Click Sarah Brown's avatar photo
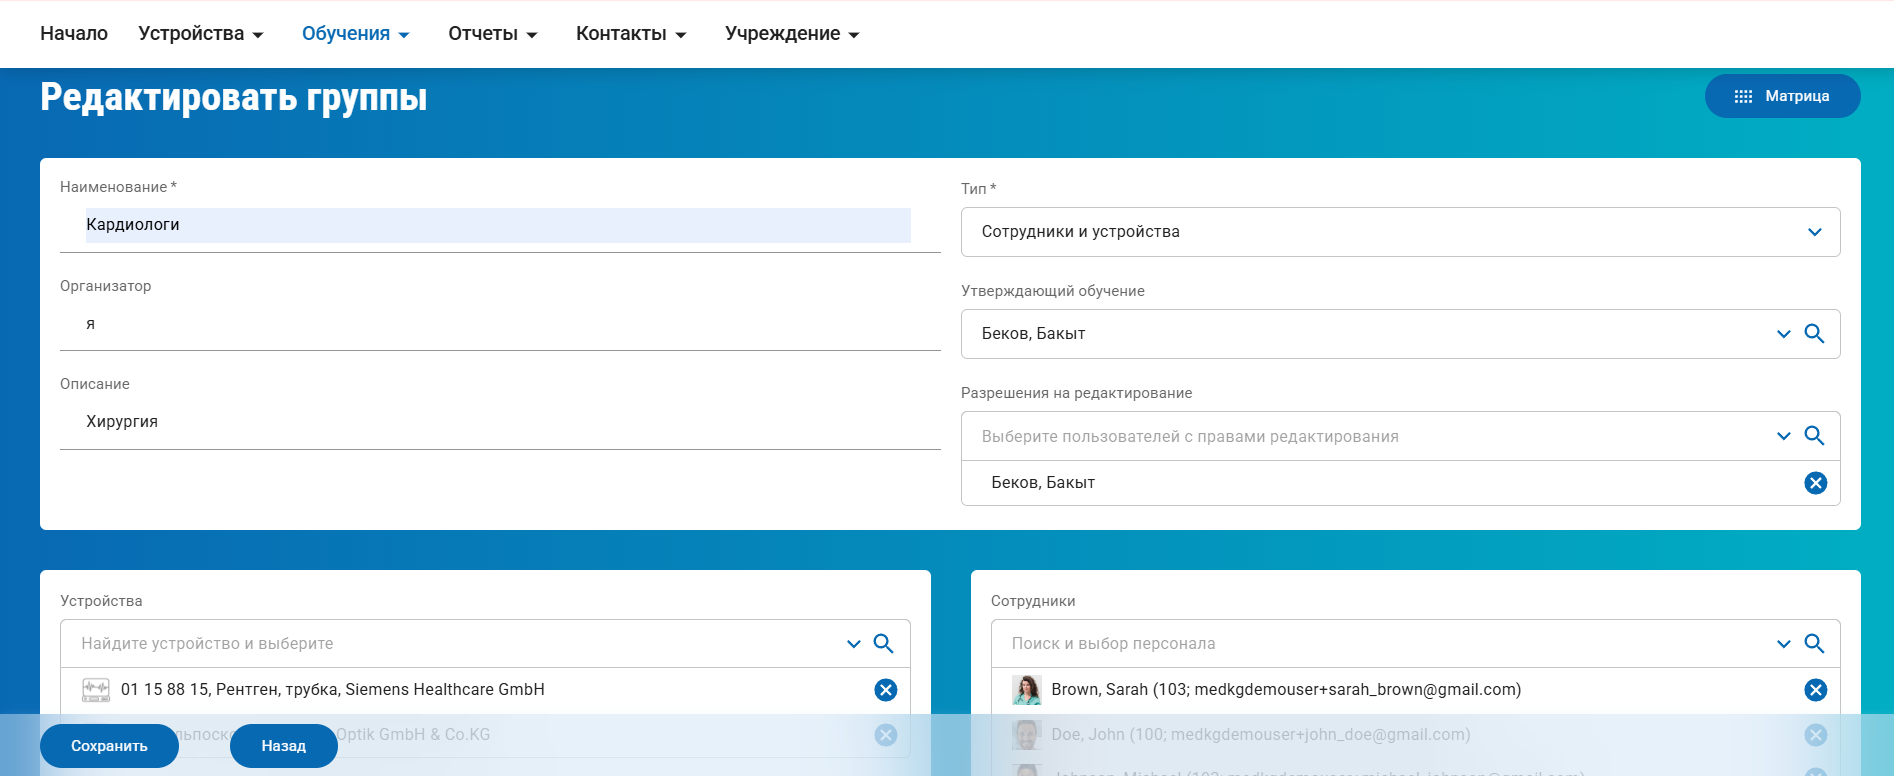This screenshot has width=1894, height=776. tap(1026, 690)
